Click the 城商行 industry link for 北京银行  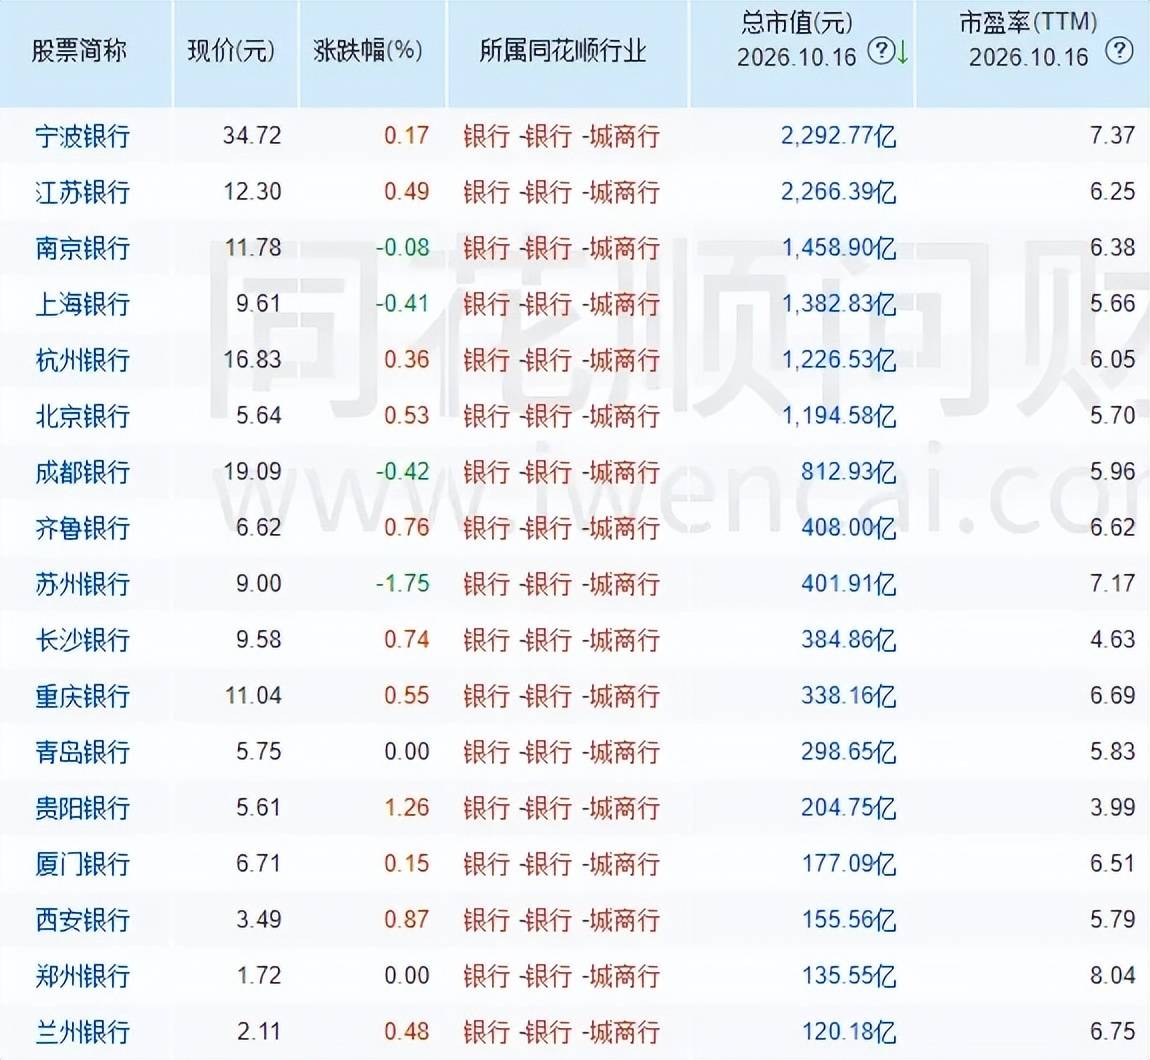coord(624,416)
